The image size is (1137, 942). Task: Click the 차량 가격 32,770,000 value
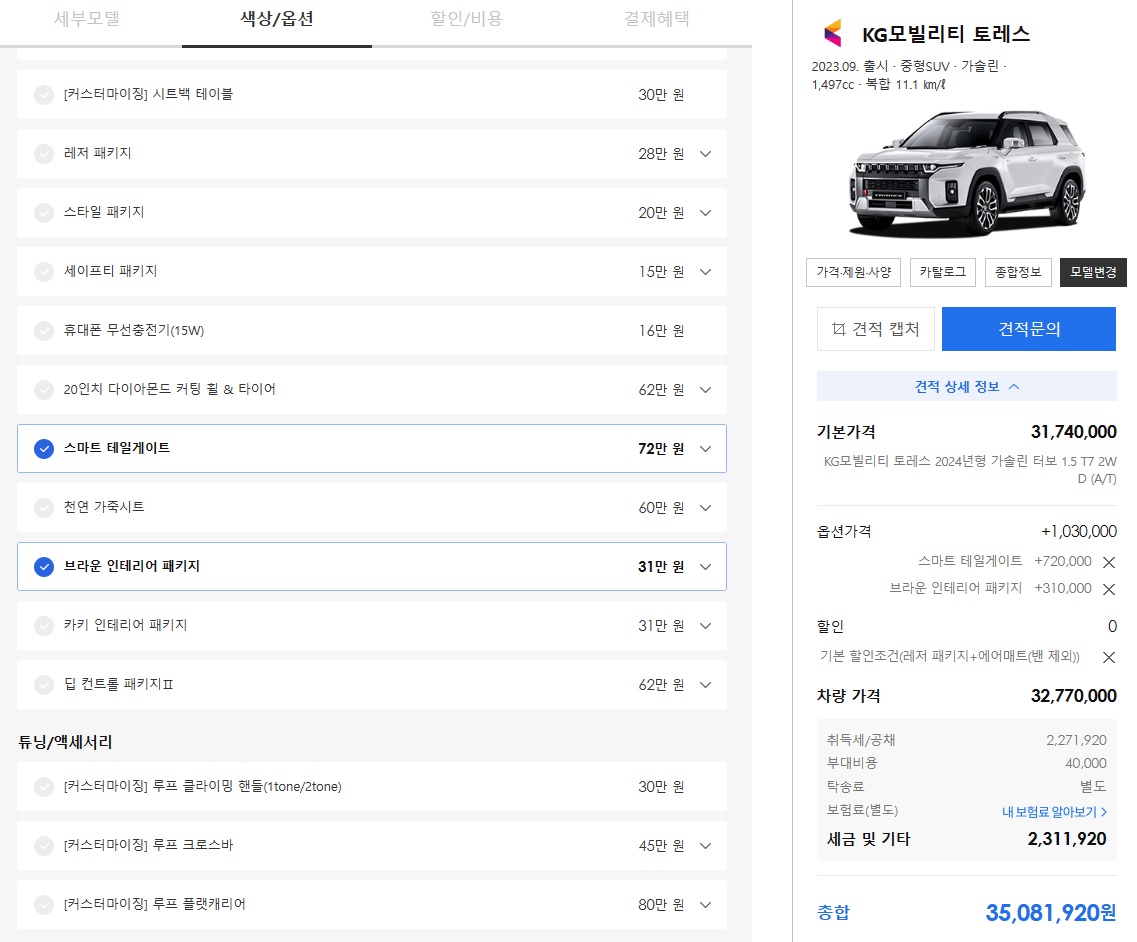1074,696
